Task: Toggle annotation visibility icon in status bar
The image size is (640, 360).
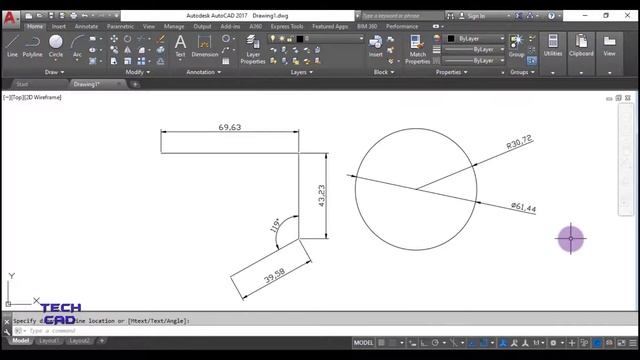Action: (x=503, y=343)
